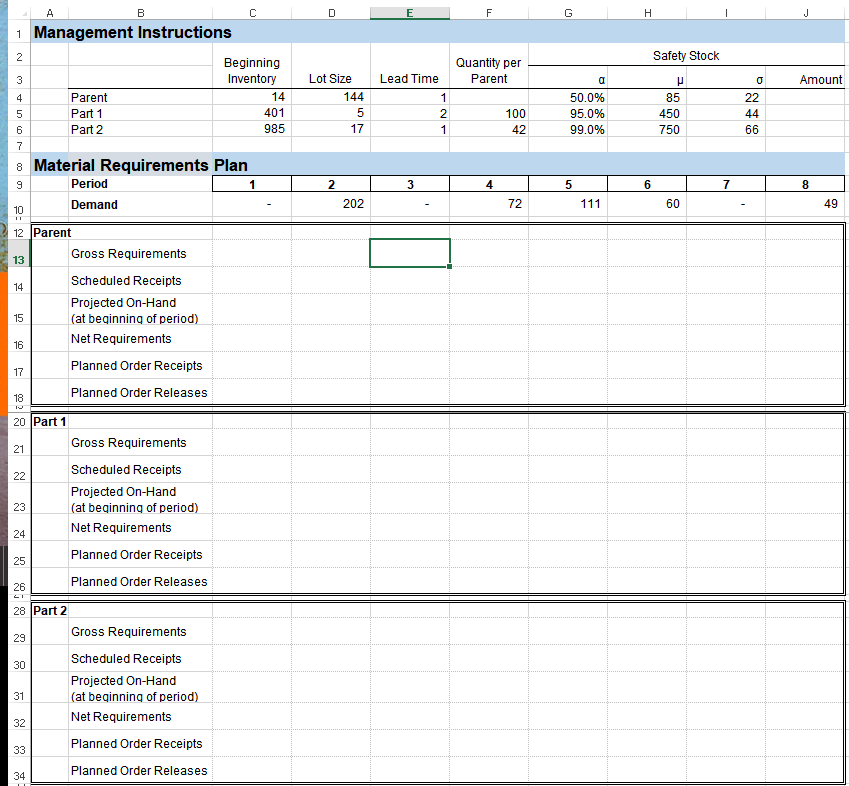Click Part 1 Lead Time value 2
This screenshot has height=786, width=849.
pos(409,113)
